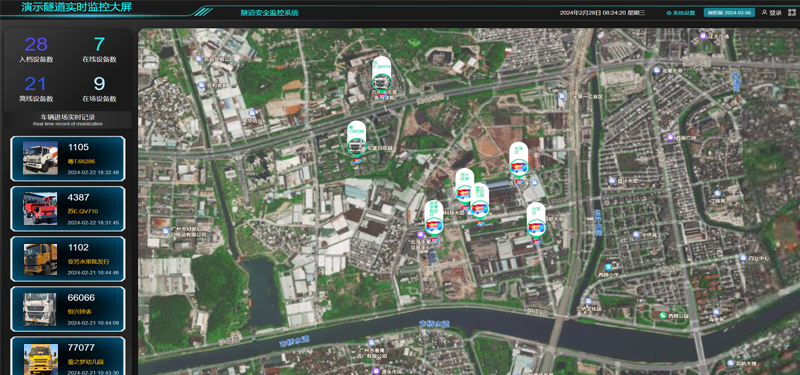This screenshot has width=800, height=375.
Task: Click the 亚芳水果批发行 map marker
Action: click(434, 219)
